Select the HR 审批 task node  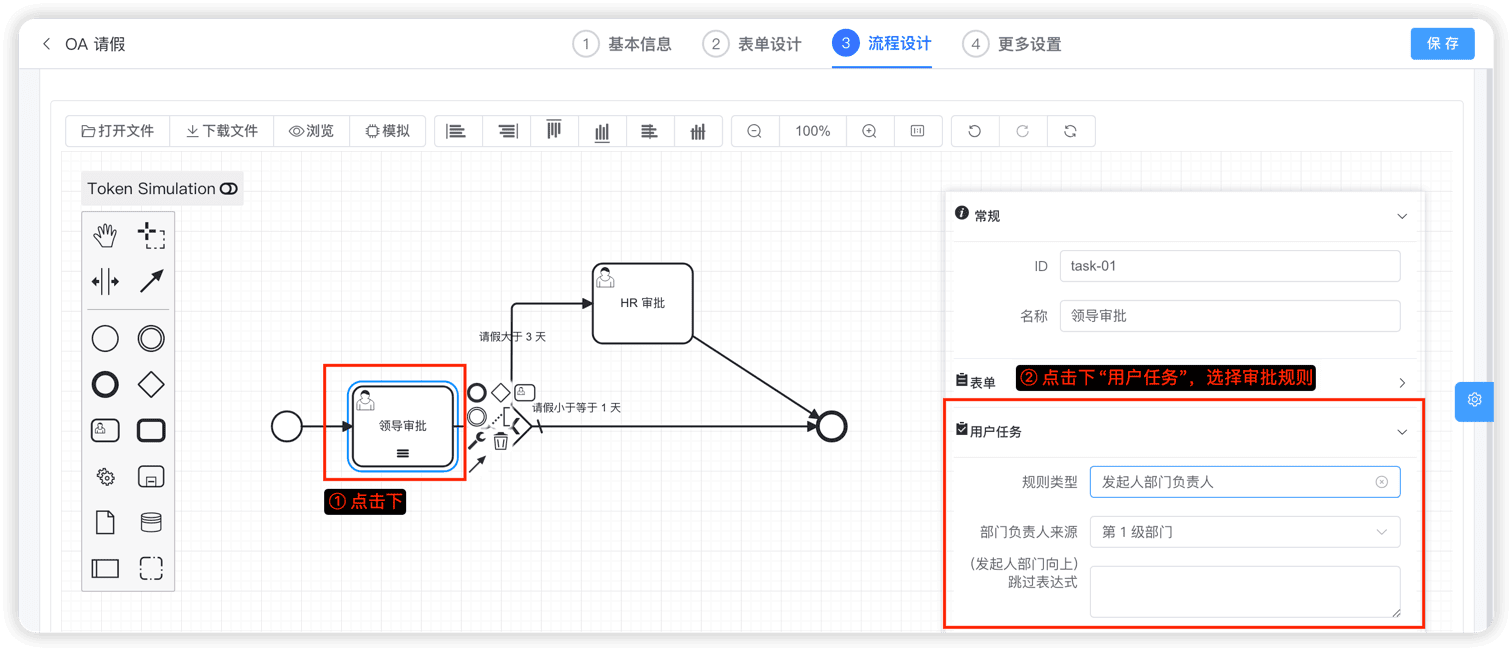click(643, 302)
